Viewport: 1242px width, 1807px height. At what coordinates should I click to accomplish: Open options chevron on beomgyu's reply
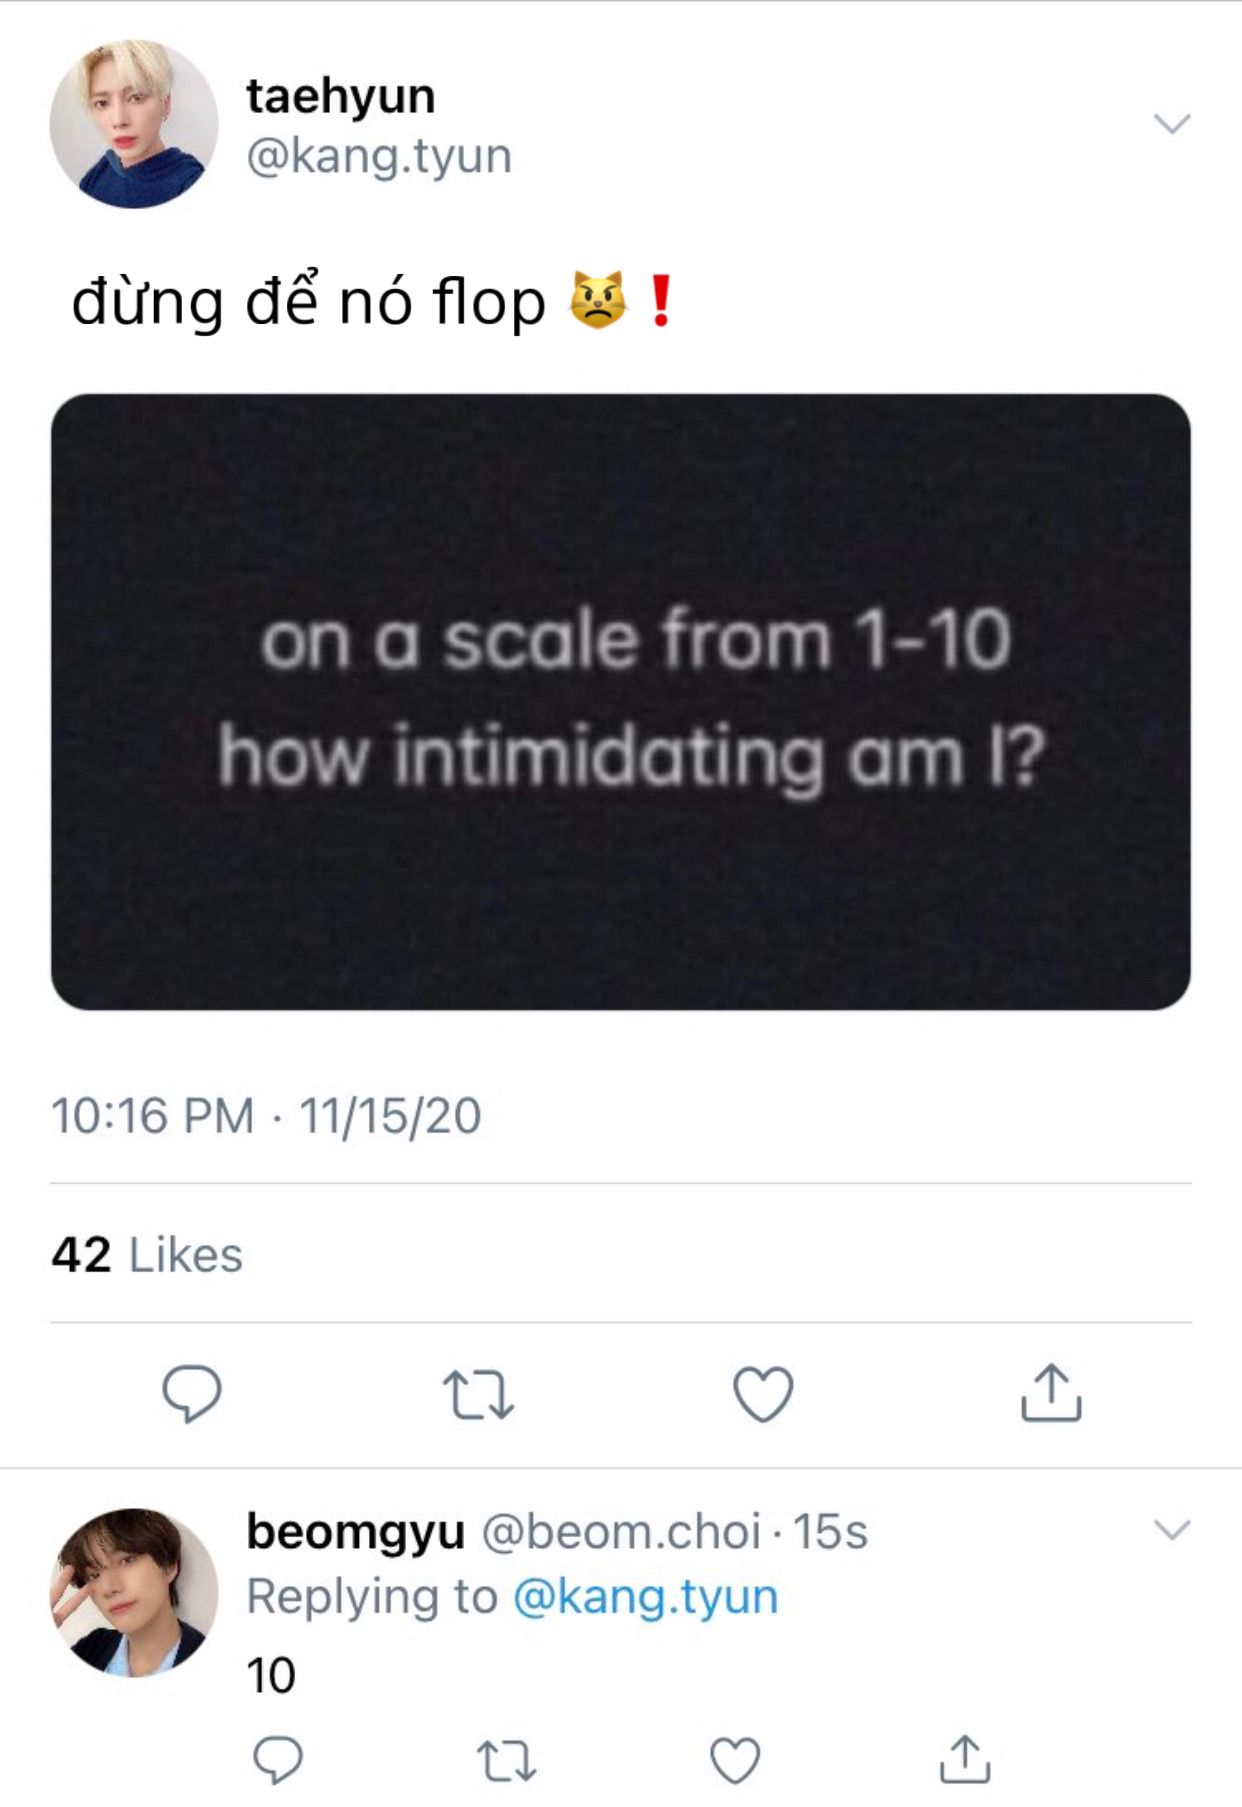coord(1172,1529)
